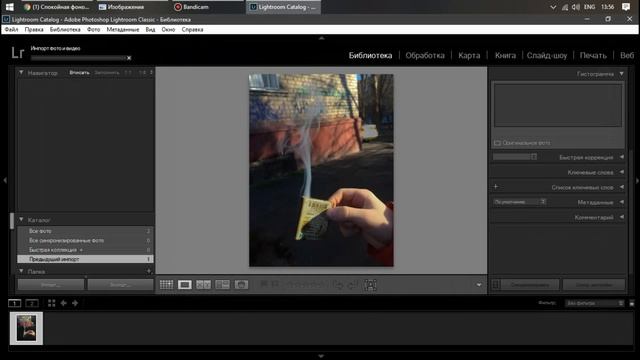This screenshot has width=640, height=360.
Task: Switch to Grid view in the toolbar
Action: click(x=166, y=284)
